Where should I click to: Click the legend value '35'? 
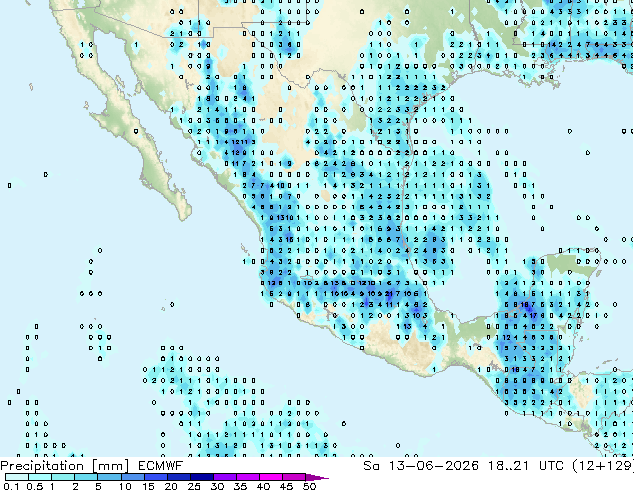[x=240, y=486]
